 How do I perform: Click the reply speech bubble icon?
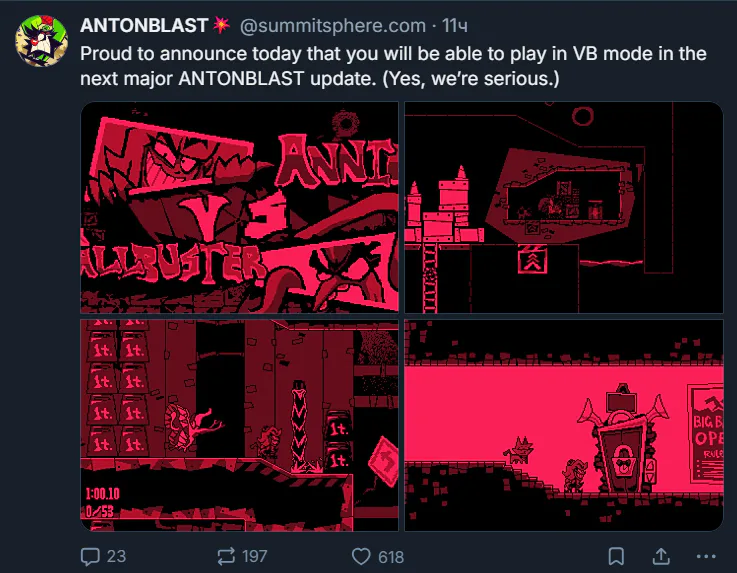(x=90, y=557)
